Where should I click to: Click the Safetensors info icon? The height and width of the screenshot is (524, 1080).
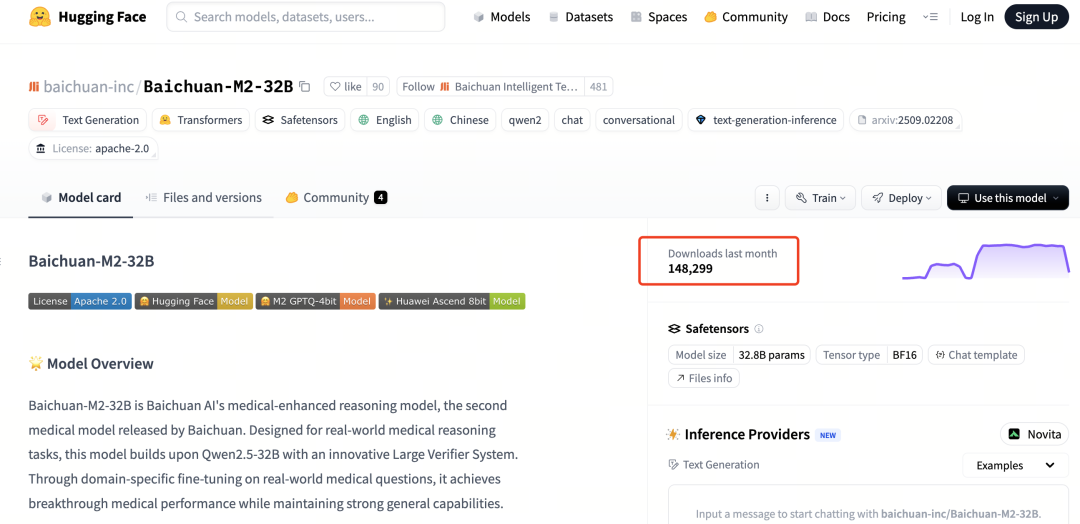click(x=759, y=329)
